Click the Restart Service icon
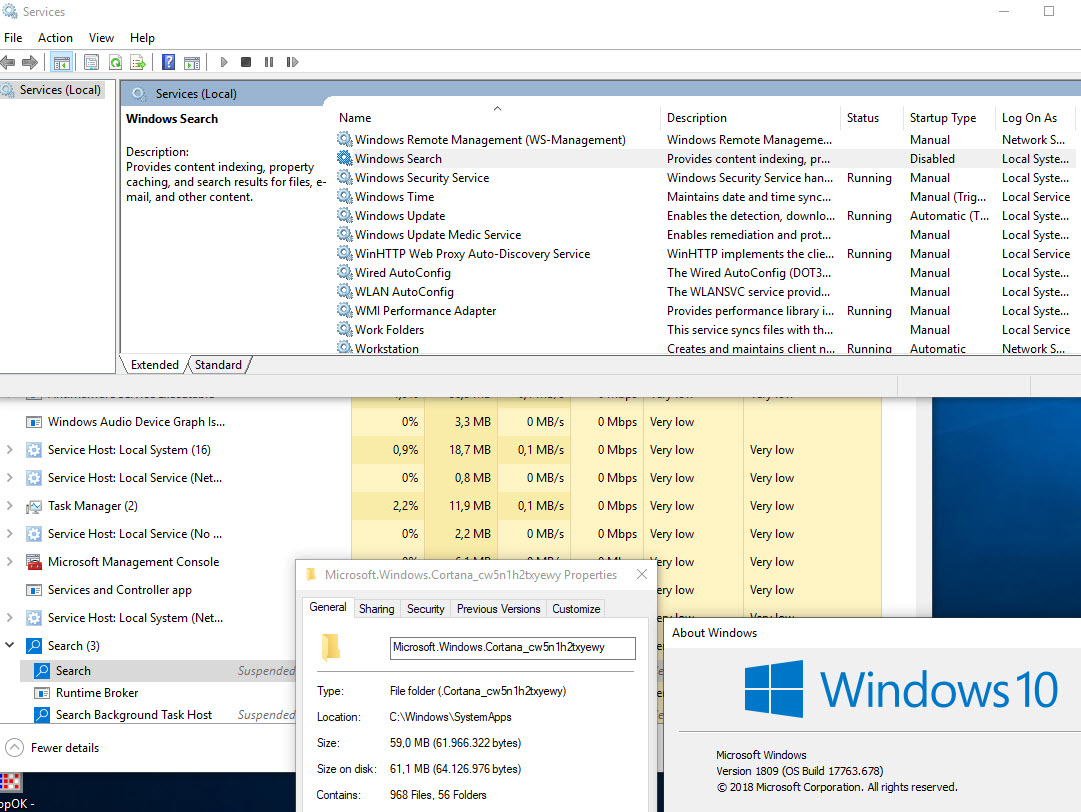 [x=292, y=63]
